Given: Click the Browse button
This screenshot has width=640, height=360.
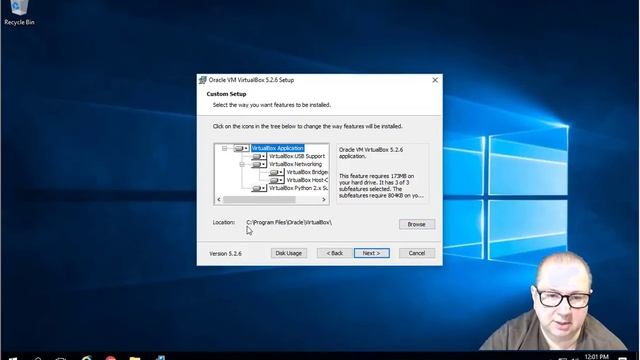Looking at the screenshot, I should (417, 224).
